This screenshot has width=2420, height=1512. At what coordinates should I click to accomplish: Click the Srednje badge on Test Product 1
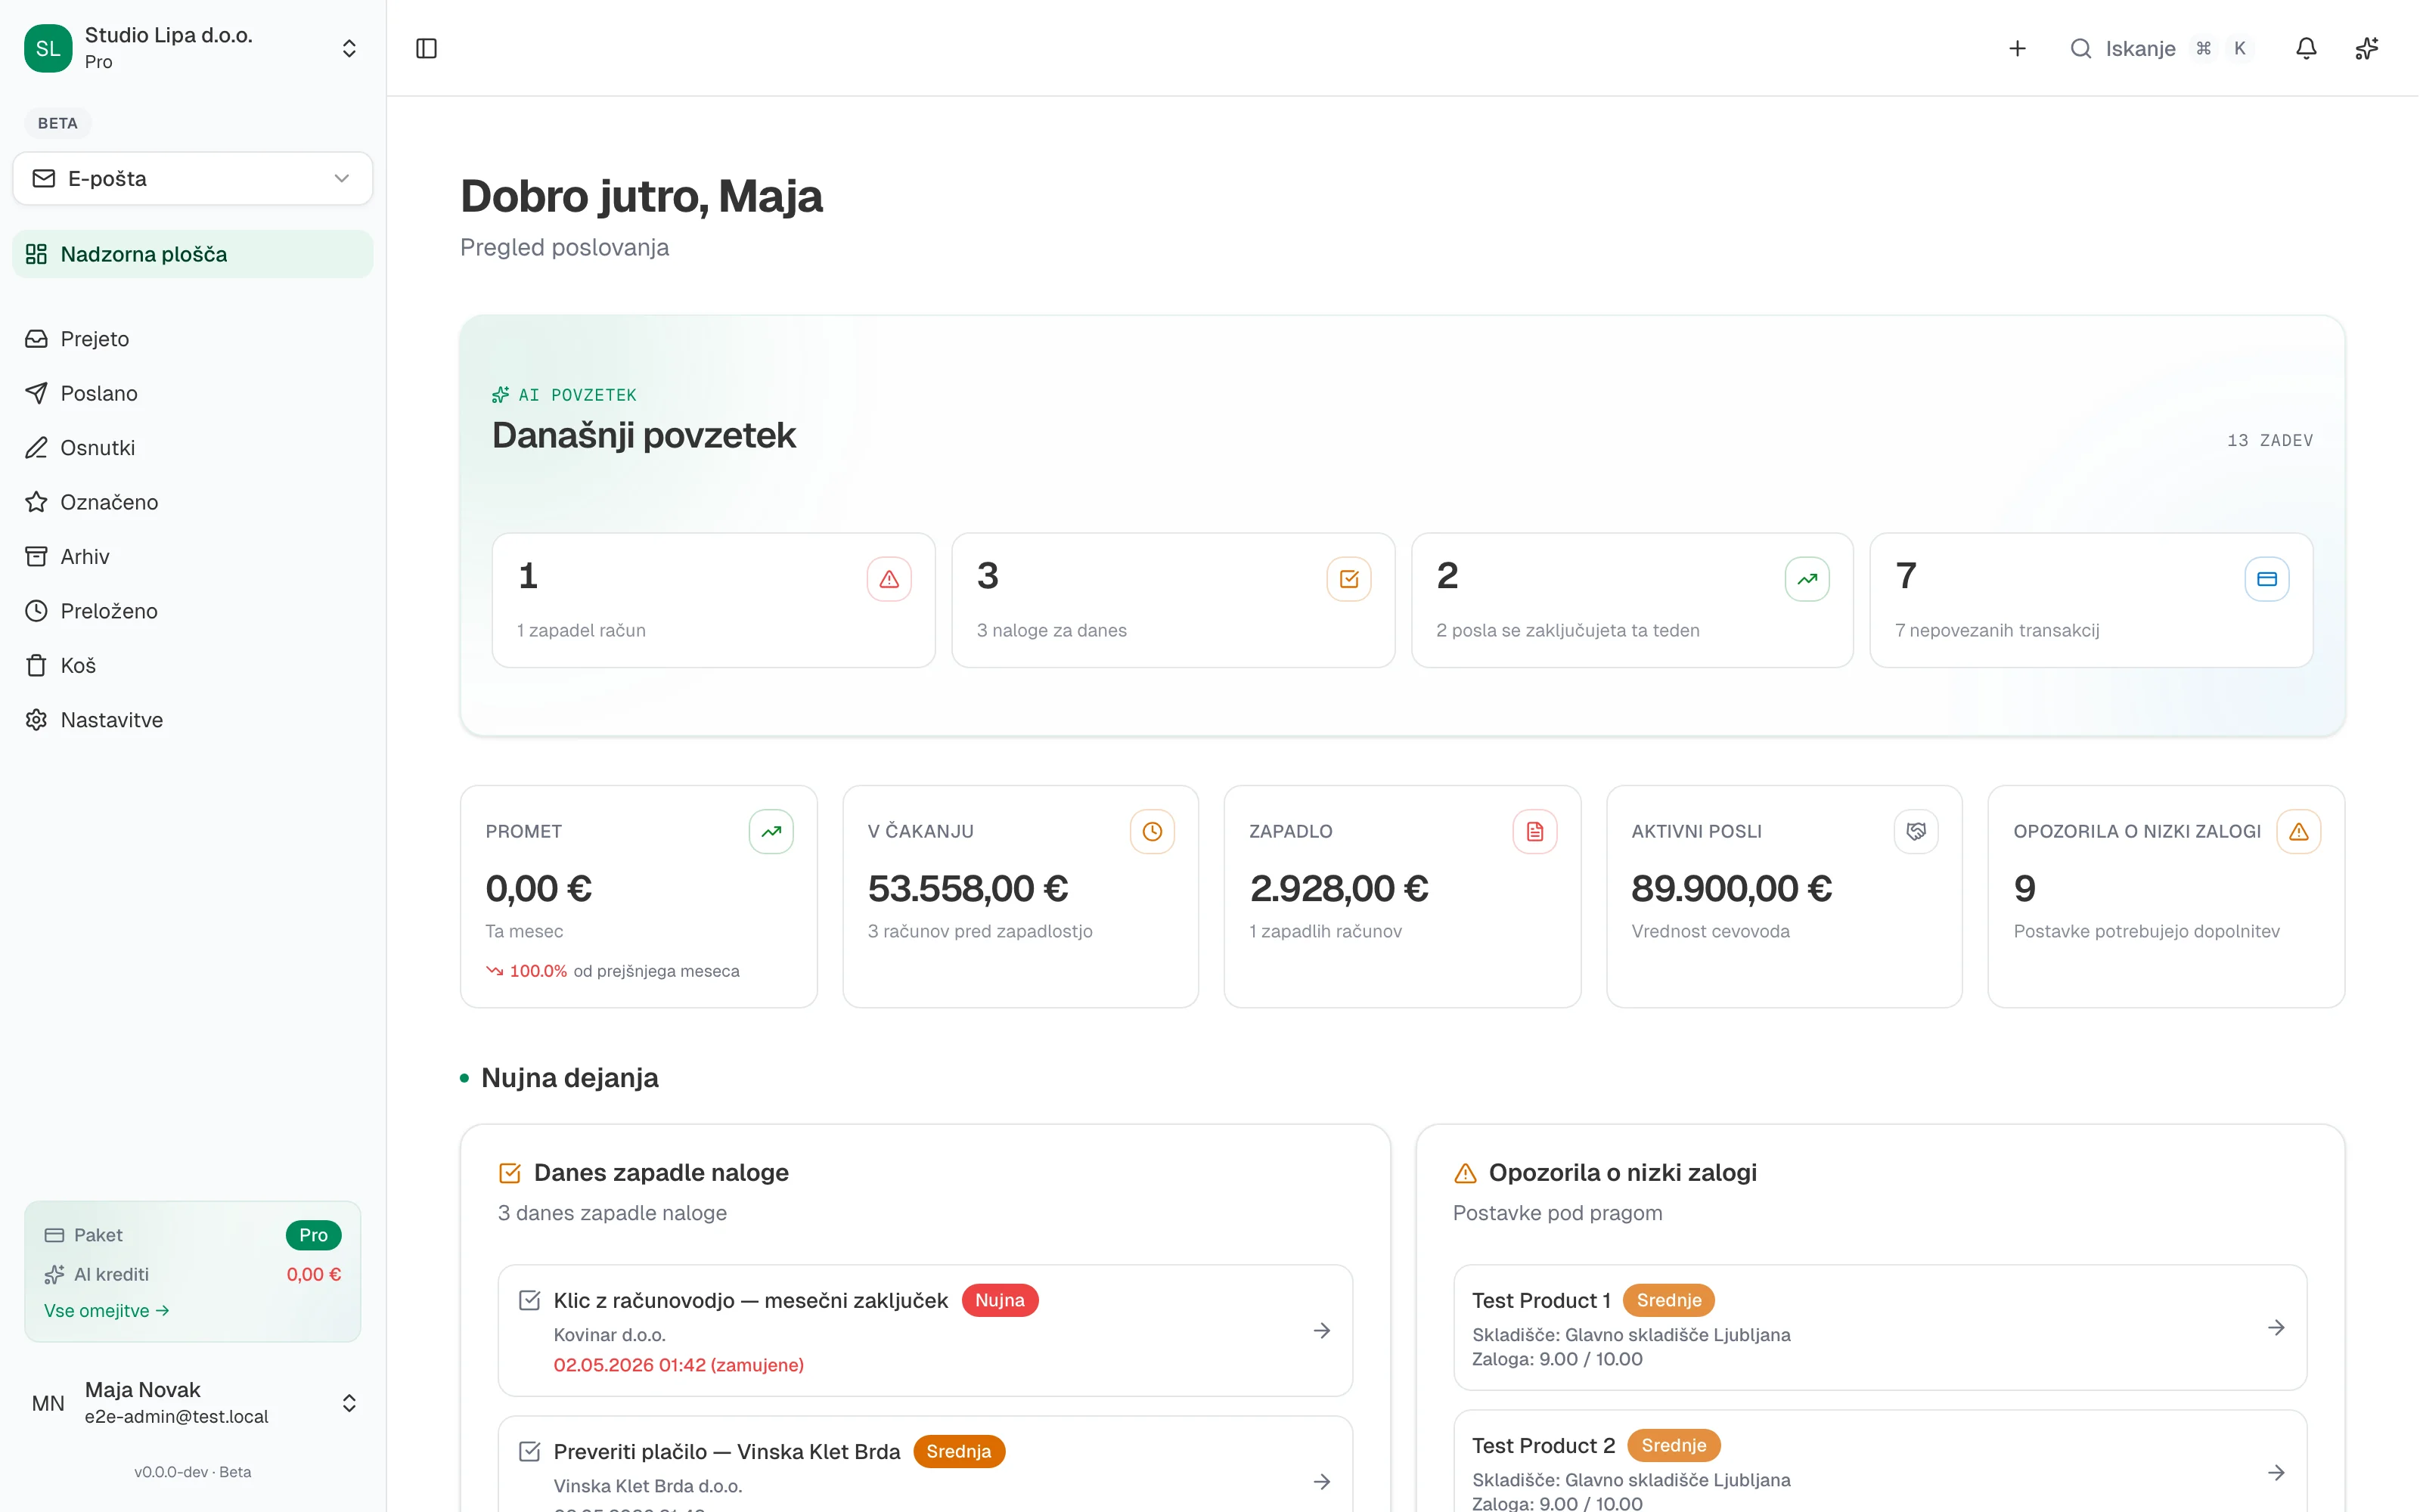click(x=1668, y=1300)
